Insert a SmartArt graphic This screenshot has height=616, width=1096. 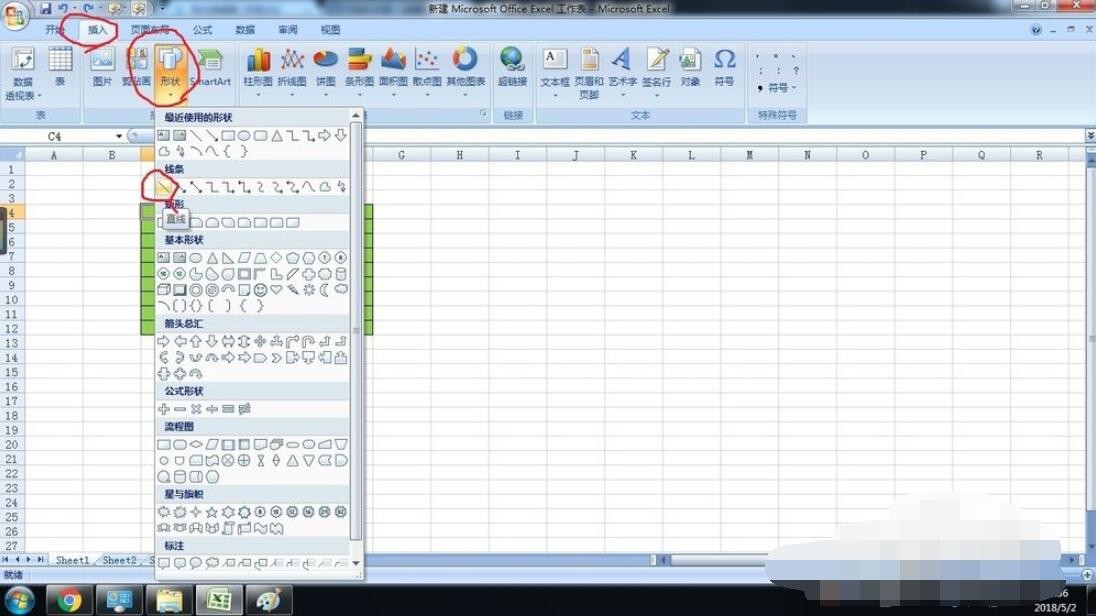[x=210, y=68]
